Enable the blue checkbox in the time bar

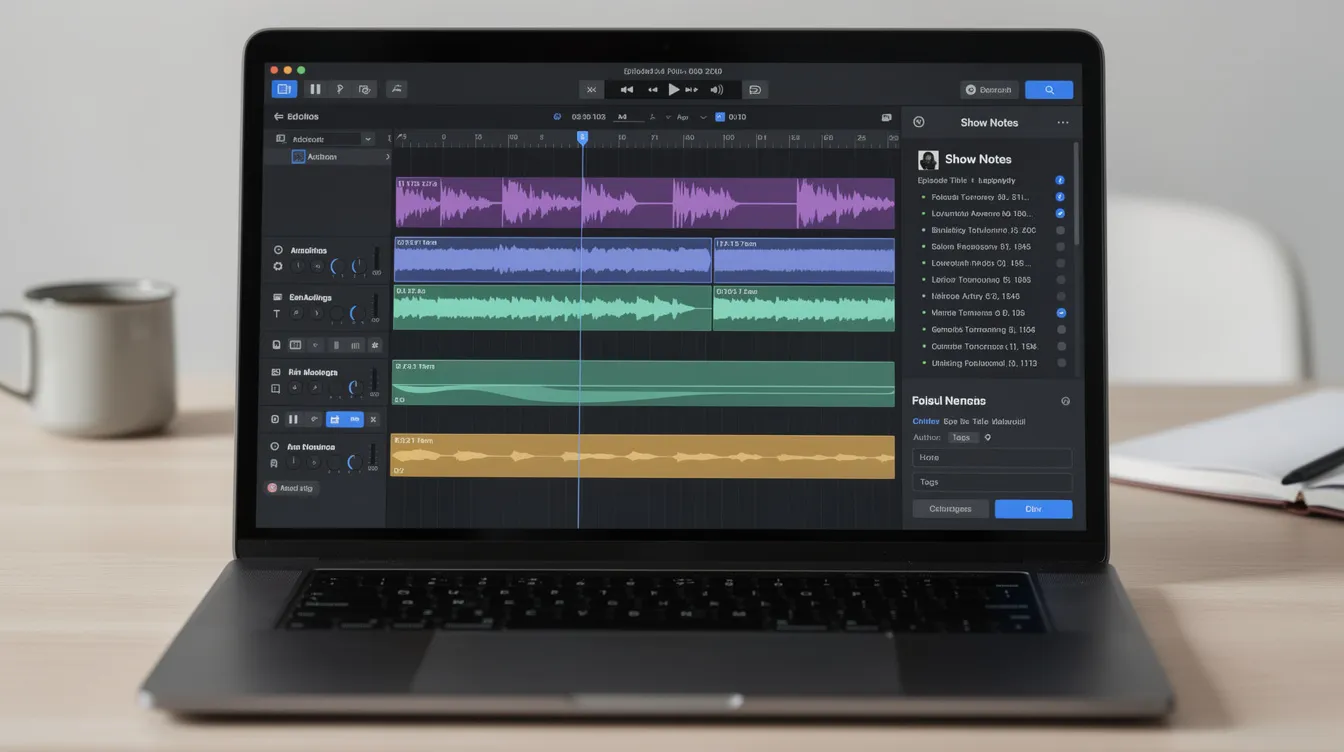tap(719, 117)
